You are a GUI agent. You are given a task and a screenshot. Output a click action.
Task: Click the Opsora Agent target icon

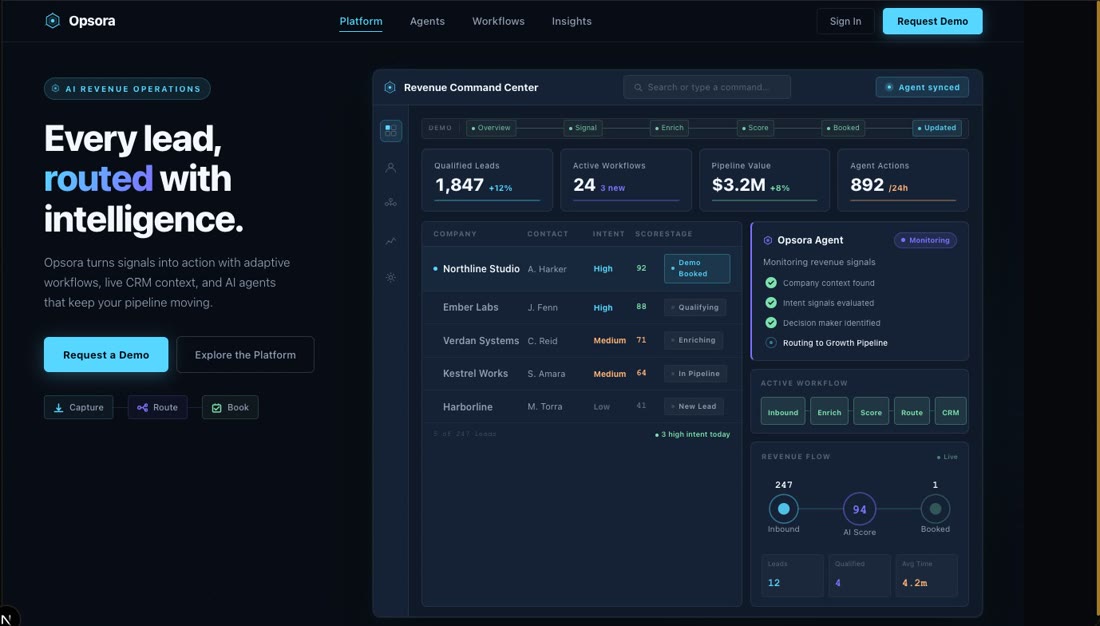(767, 240)
